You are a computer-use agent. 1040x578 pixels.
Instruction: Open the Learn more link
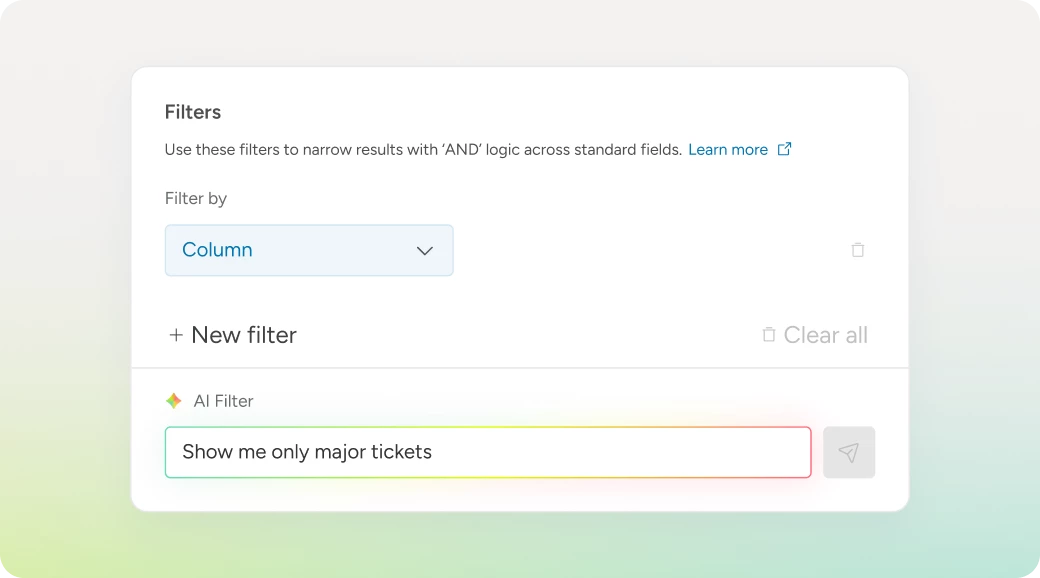(x=727, y=150)
